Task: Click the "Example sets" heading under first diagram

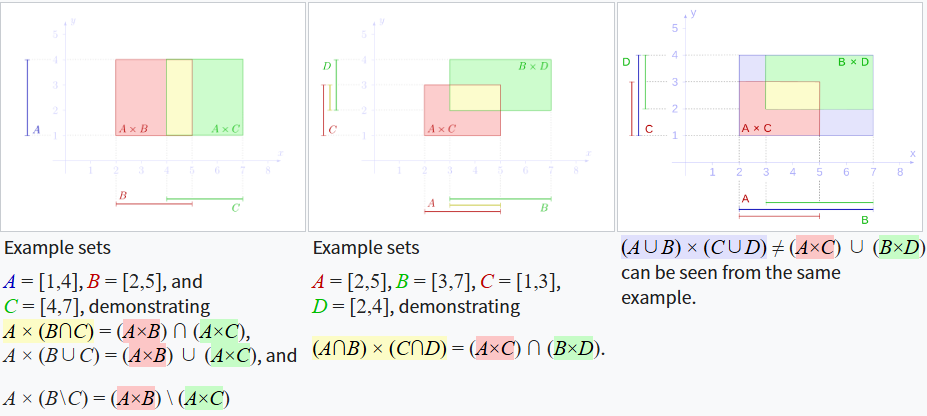Action: [58, 247]
